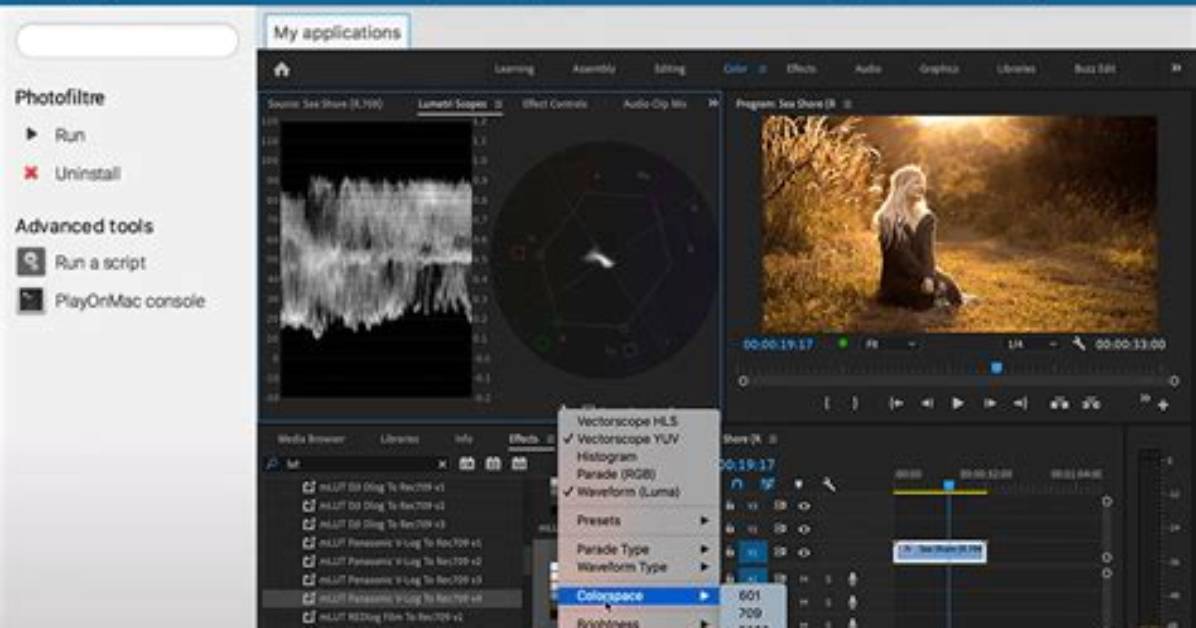Image resolution: width=1196 pixels, height=628 pixels.
Task: Jump to the Out point
Action: 1020,403
